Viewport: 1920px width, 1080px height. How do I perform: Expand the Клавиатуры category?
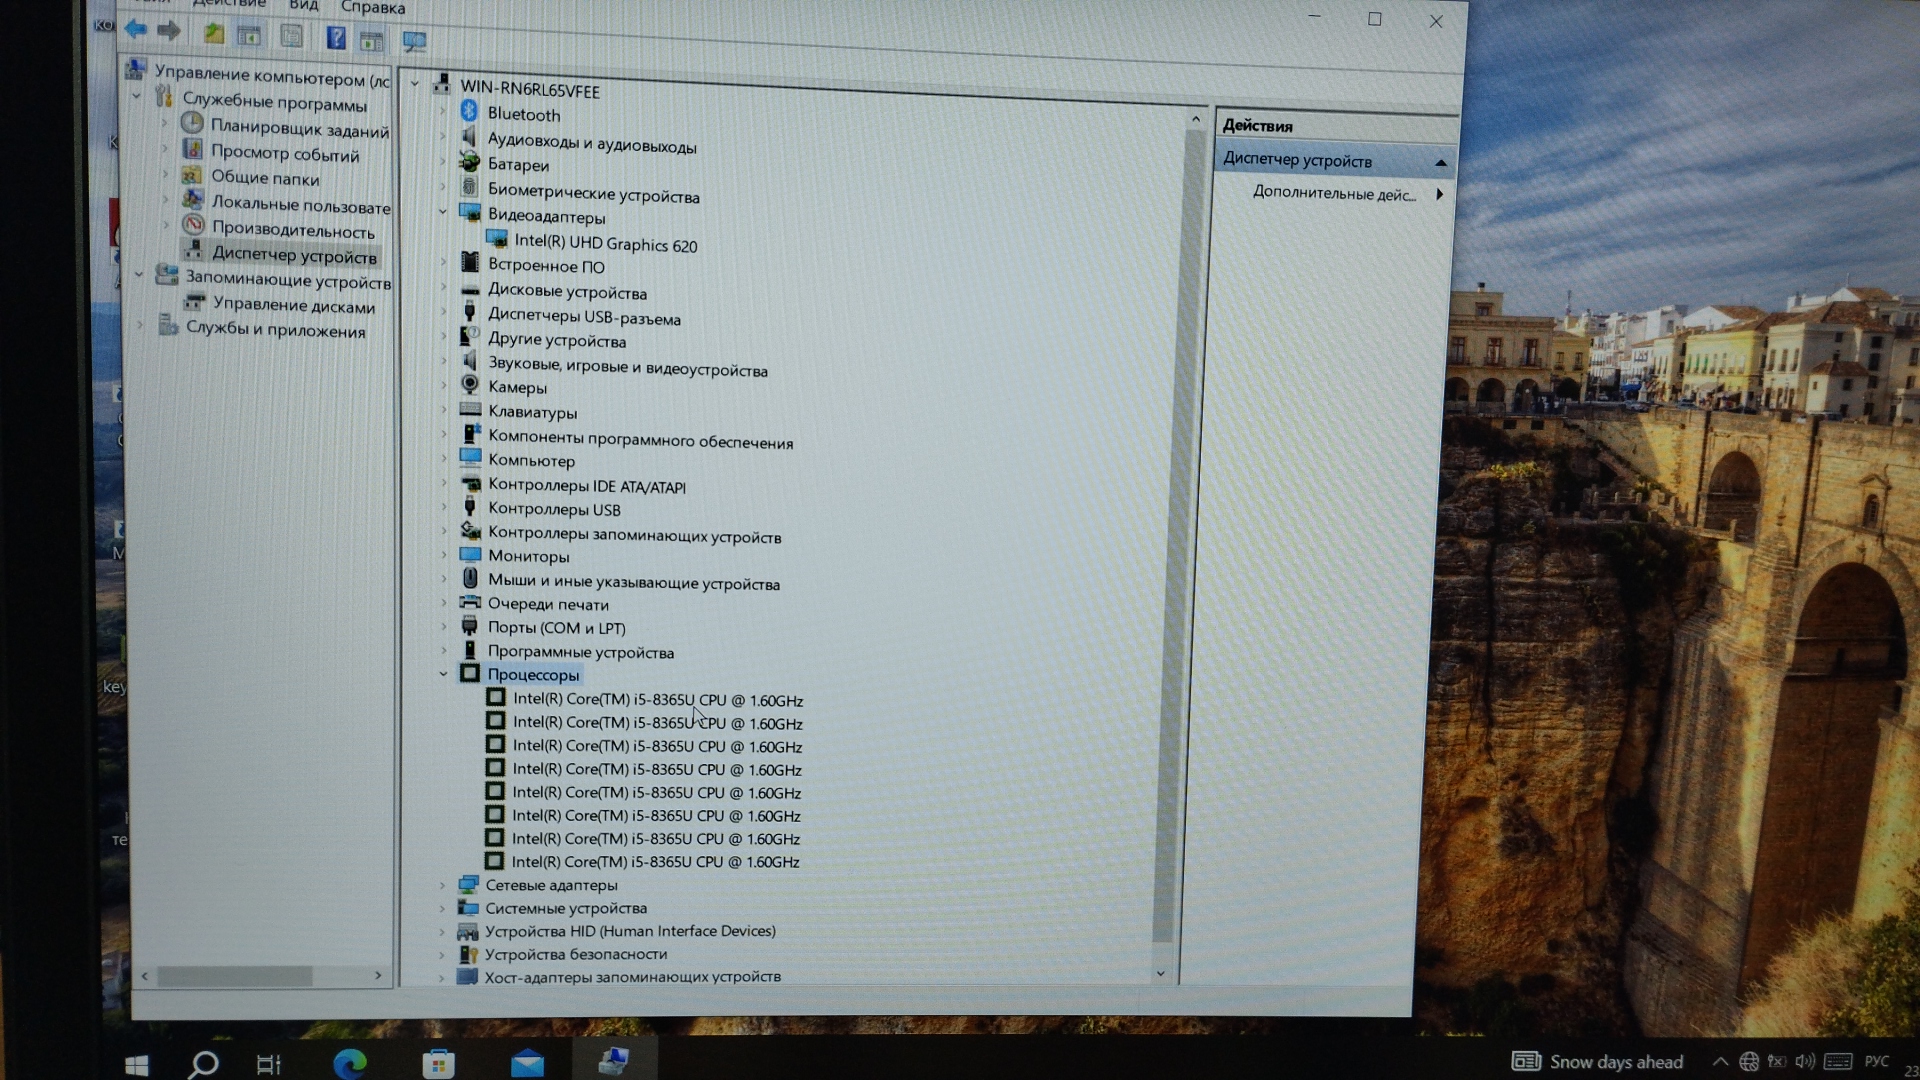point(444,410)
